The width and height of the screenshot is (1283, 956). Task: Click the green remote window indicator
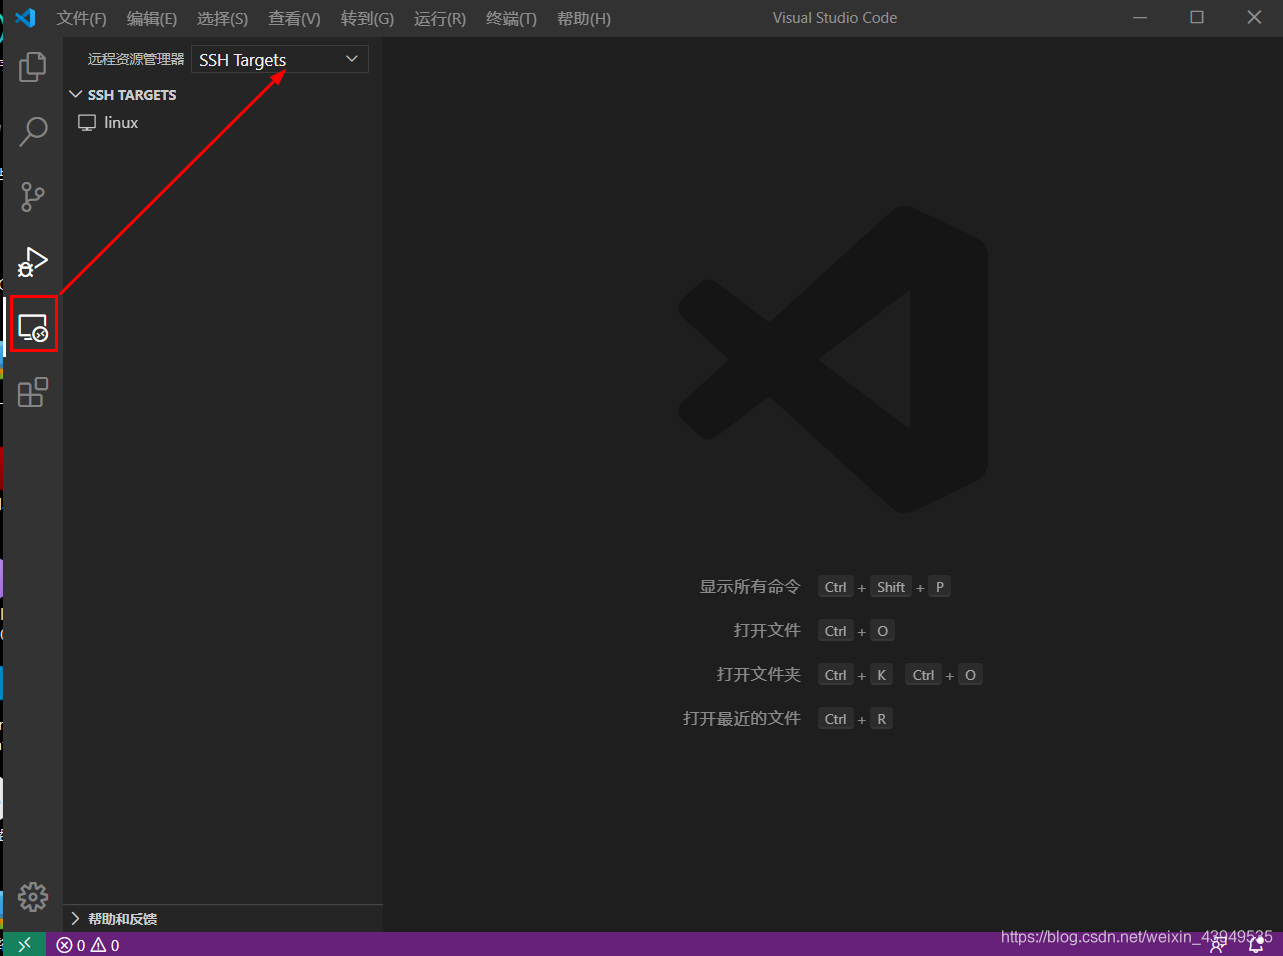click(25, 944)
